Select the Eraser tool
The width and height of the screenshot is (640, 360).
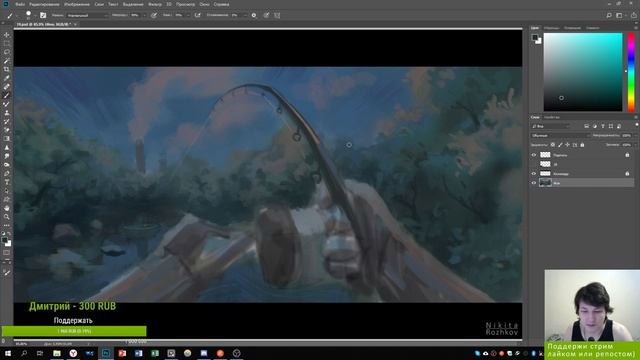(7, 130)
